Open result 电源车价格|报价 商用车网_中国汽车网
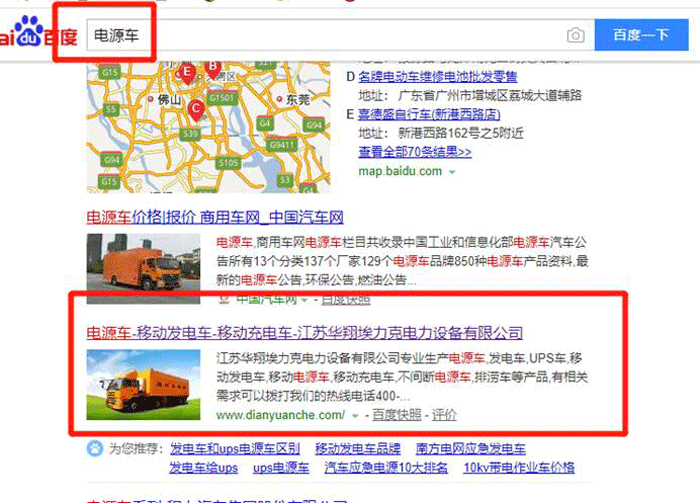This screenshot has height=503, width=700. (x=215, y=217)
